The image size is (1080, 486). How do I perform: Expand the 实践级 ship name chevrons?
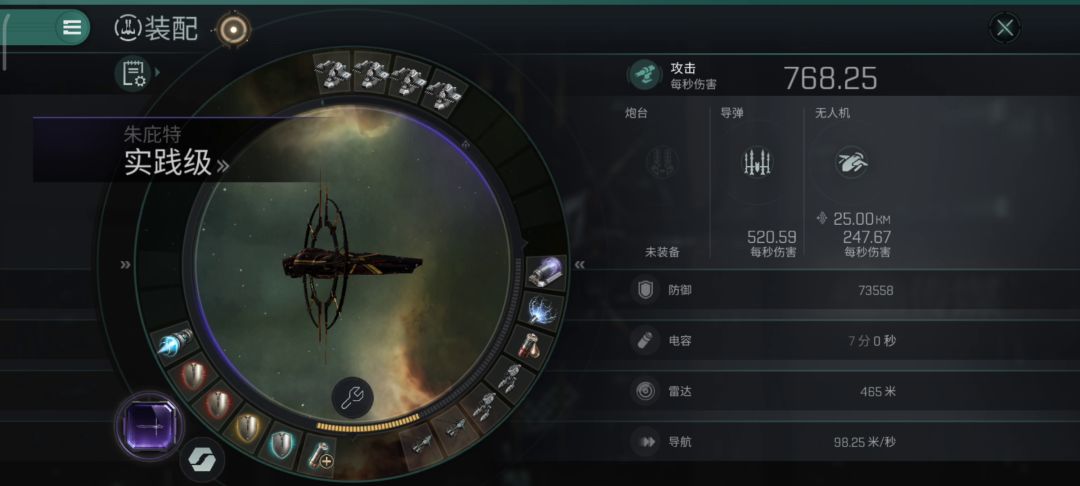[x=222, y=166]
